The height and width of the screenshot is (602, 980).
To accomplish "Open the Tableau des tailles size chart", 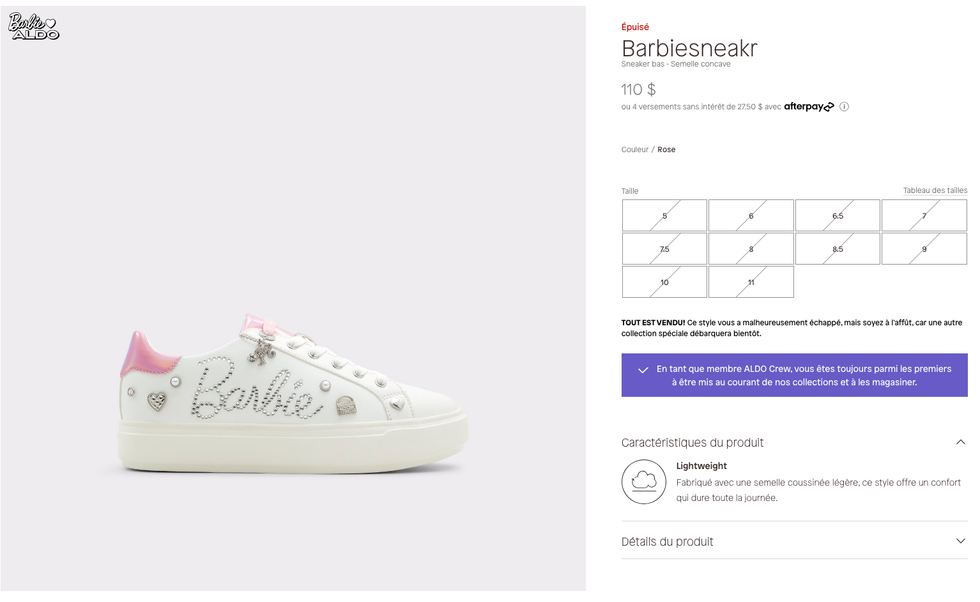I will click(933, 190).
